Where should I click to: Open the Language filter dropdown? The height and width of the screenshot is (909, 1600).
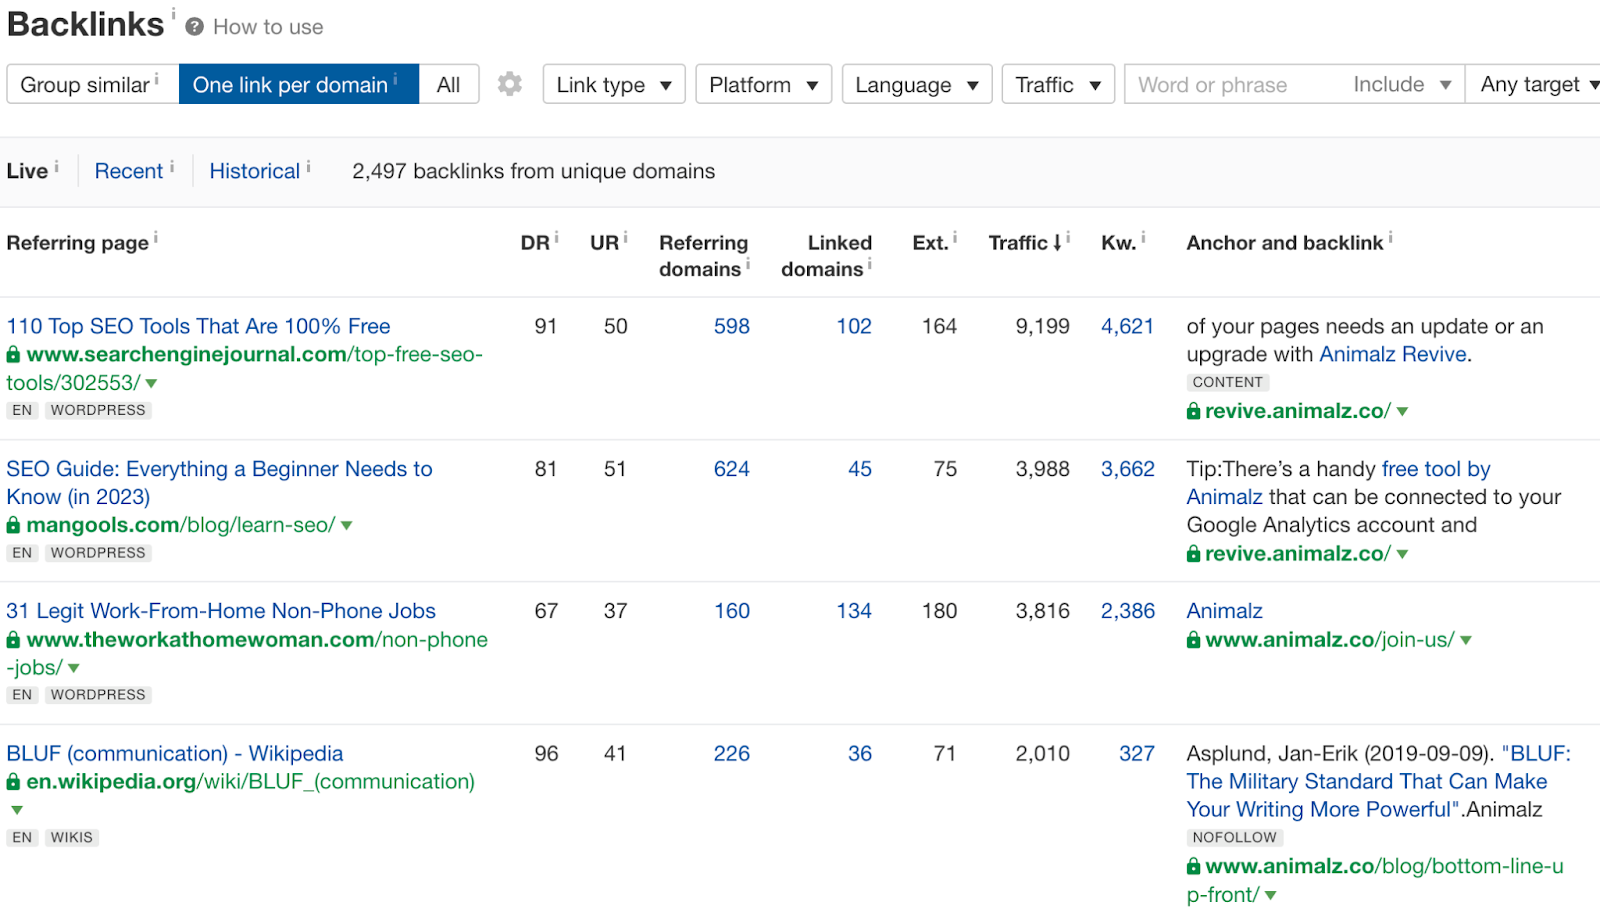coord(916,85)
